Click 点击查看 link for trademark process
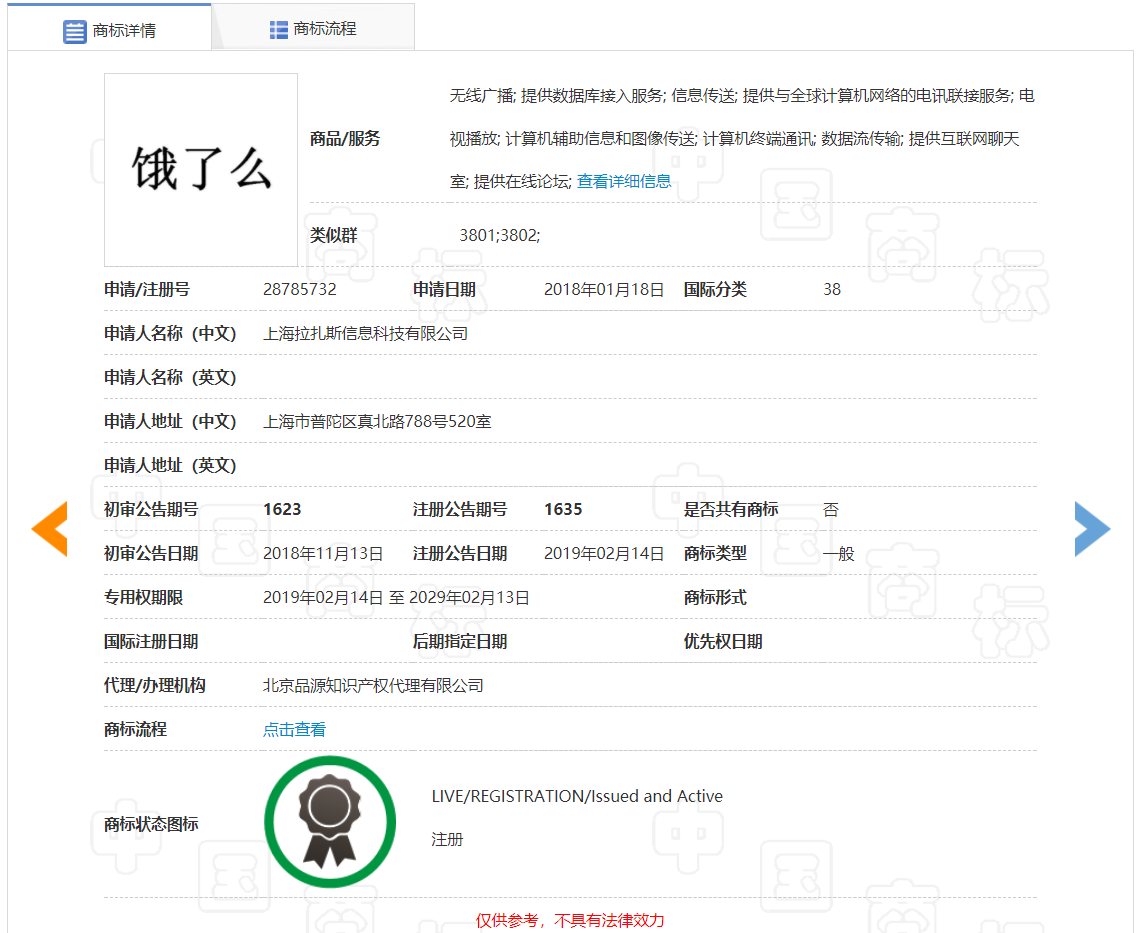Viewport: 1143px width, 933px height. pos(294,730)
